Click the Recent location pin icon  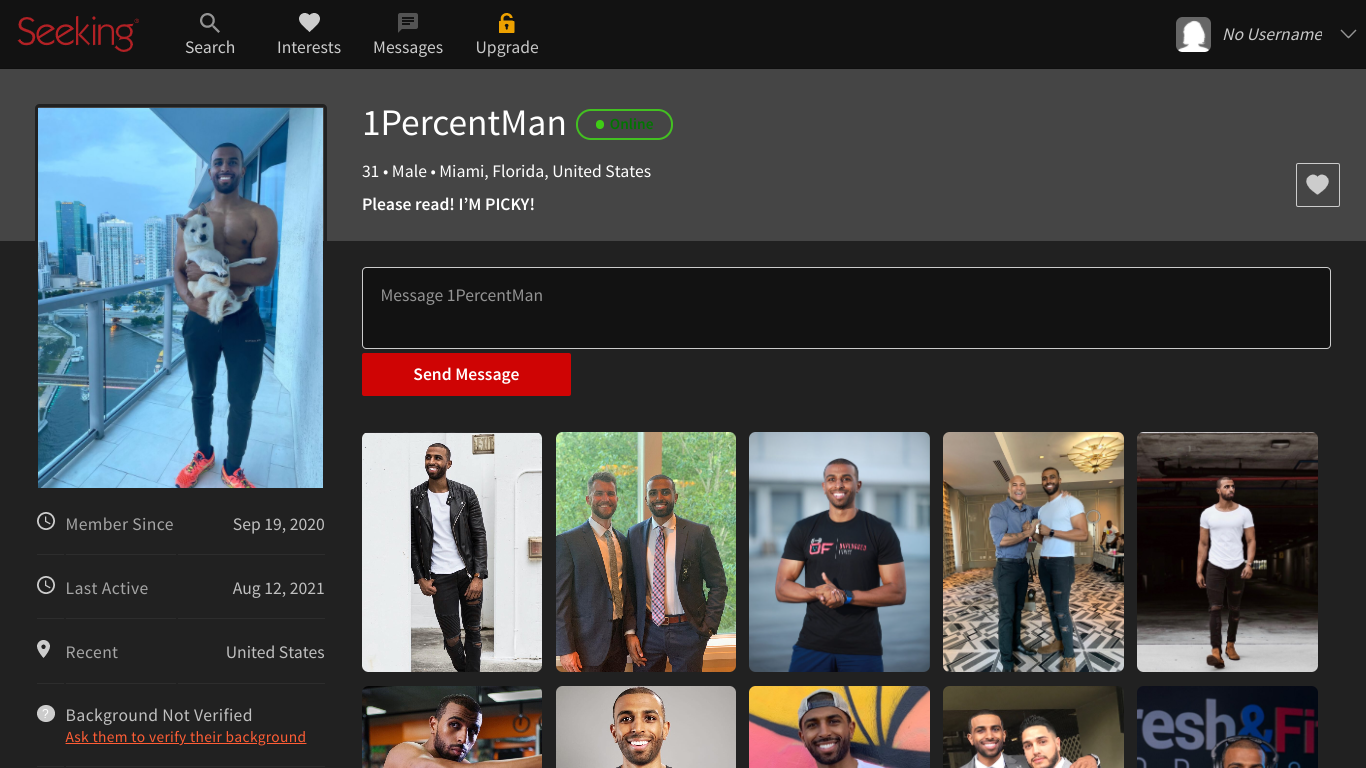[44, 649]
